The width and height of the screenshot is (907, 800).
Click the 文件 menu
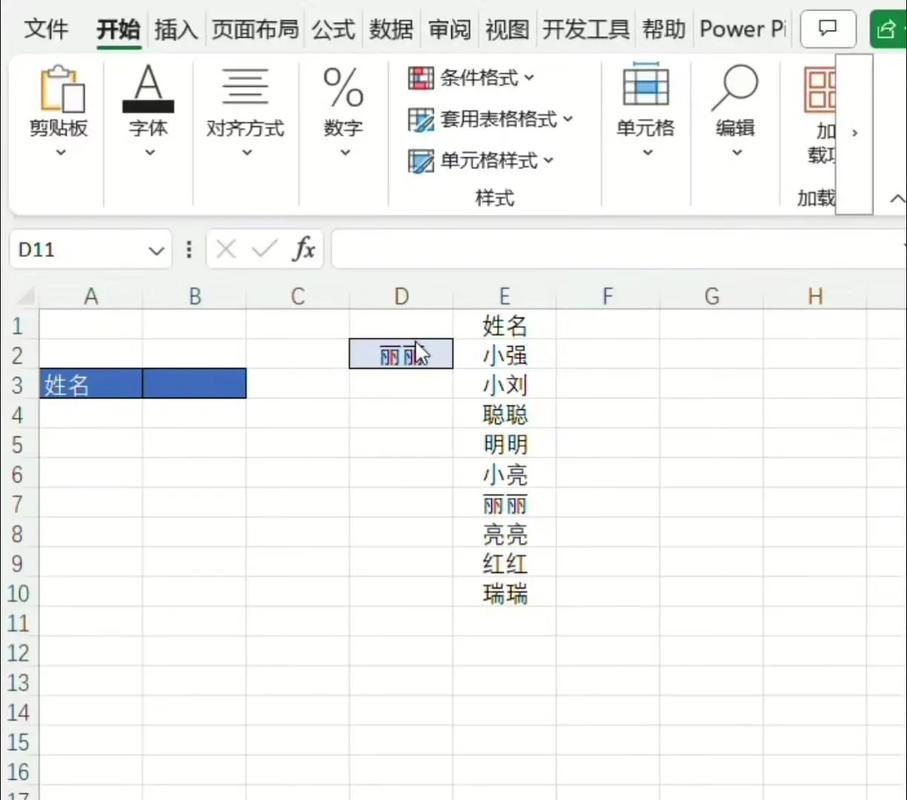tap(46, 29)
